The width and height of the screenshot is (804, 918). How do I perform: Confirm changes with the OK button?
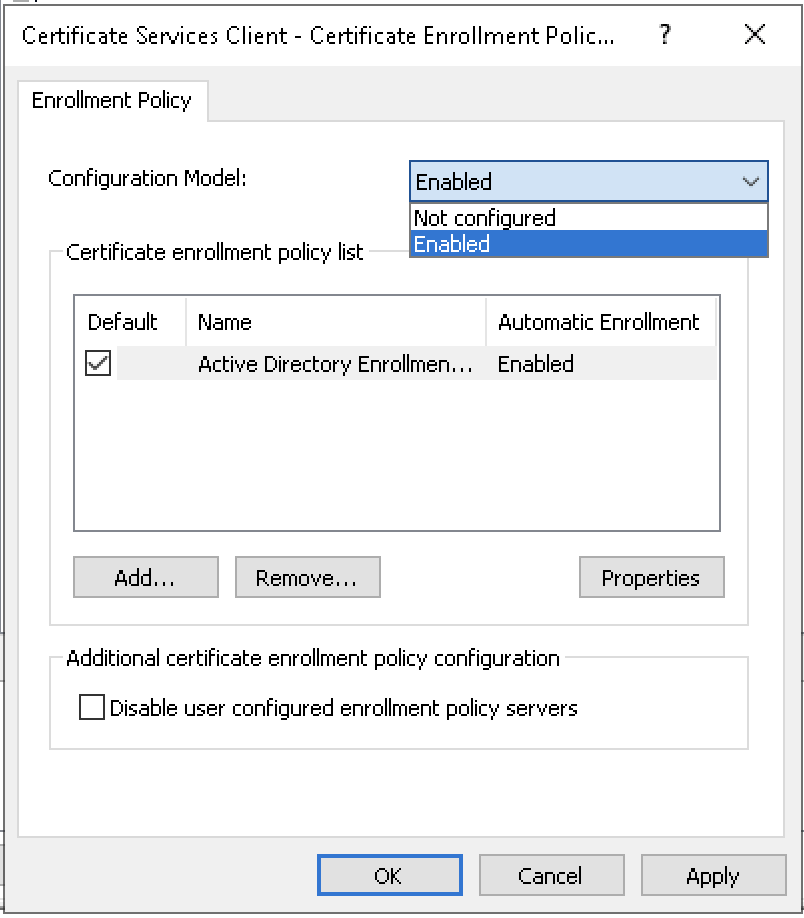(389, 876)
